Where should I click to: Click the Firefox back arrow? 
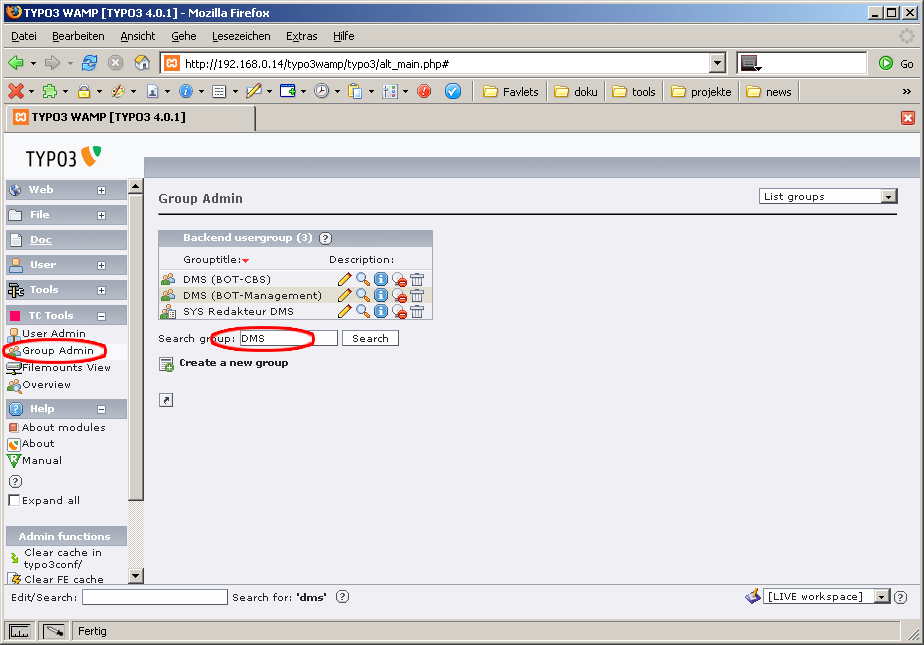(16, 62)
